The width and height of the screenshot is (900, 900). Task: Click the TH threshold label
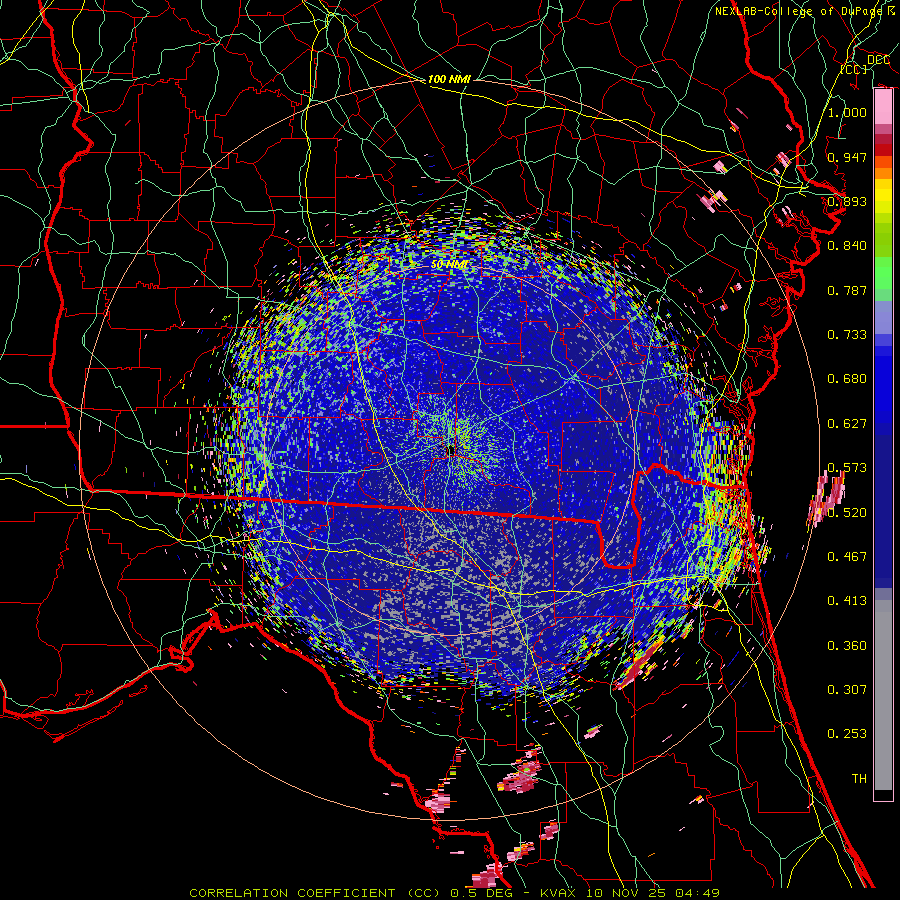coord(859,779)
